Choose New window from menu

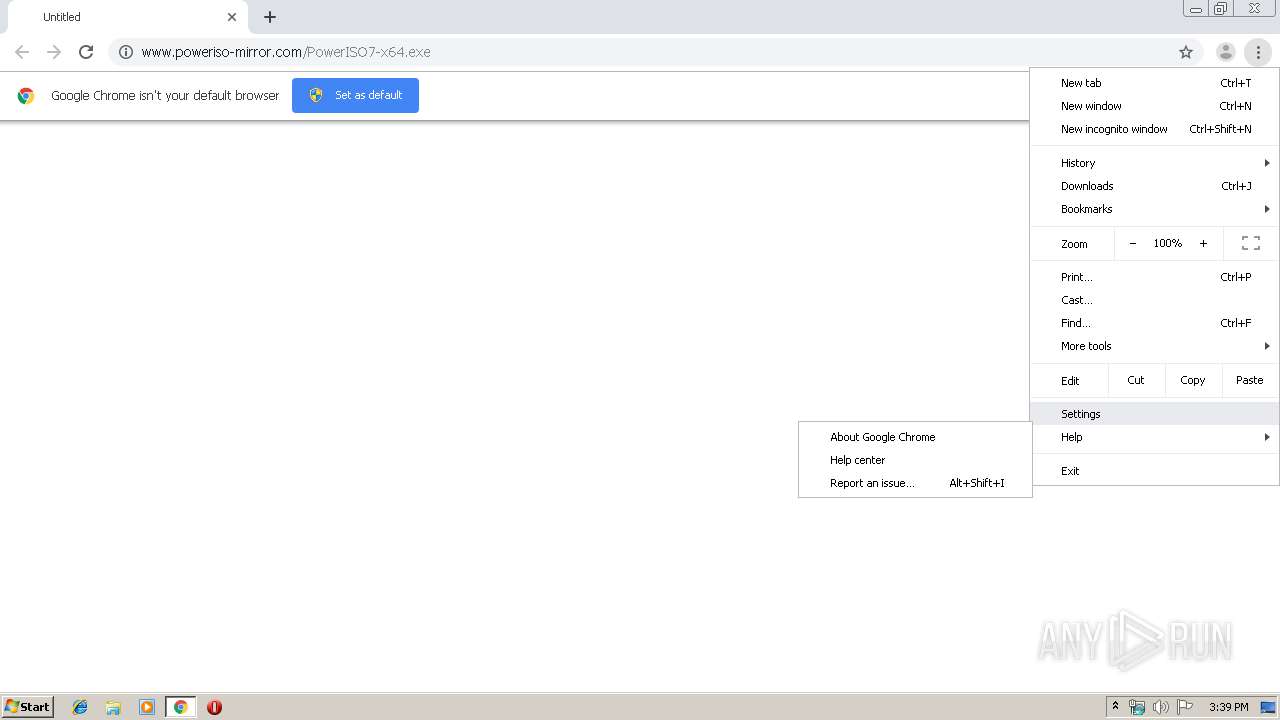click(x=1155, y=106)
